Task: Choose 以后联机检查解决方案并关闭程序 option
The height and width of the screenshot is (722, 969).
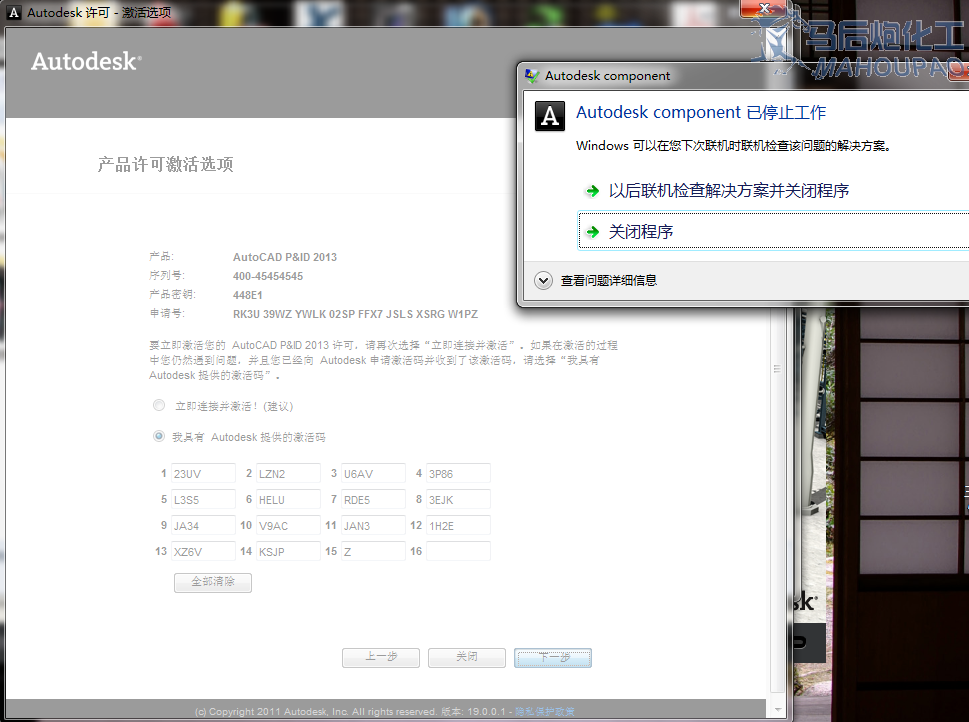Action: (x=728, y=191)
